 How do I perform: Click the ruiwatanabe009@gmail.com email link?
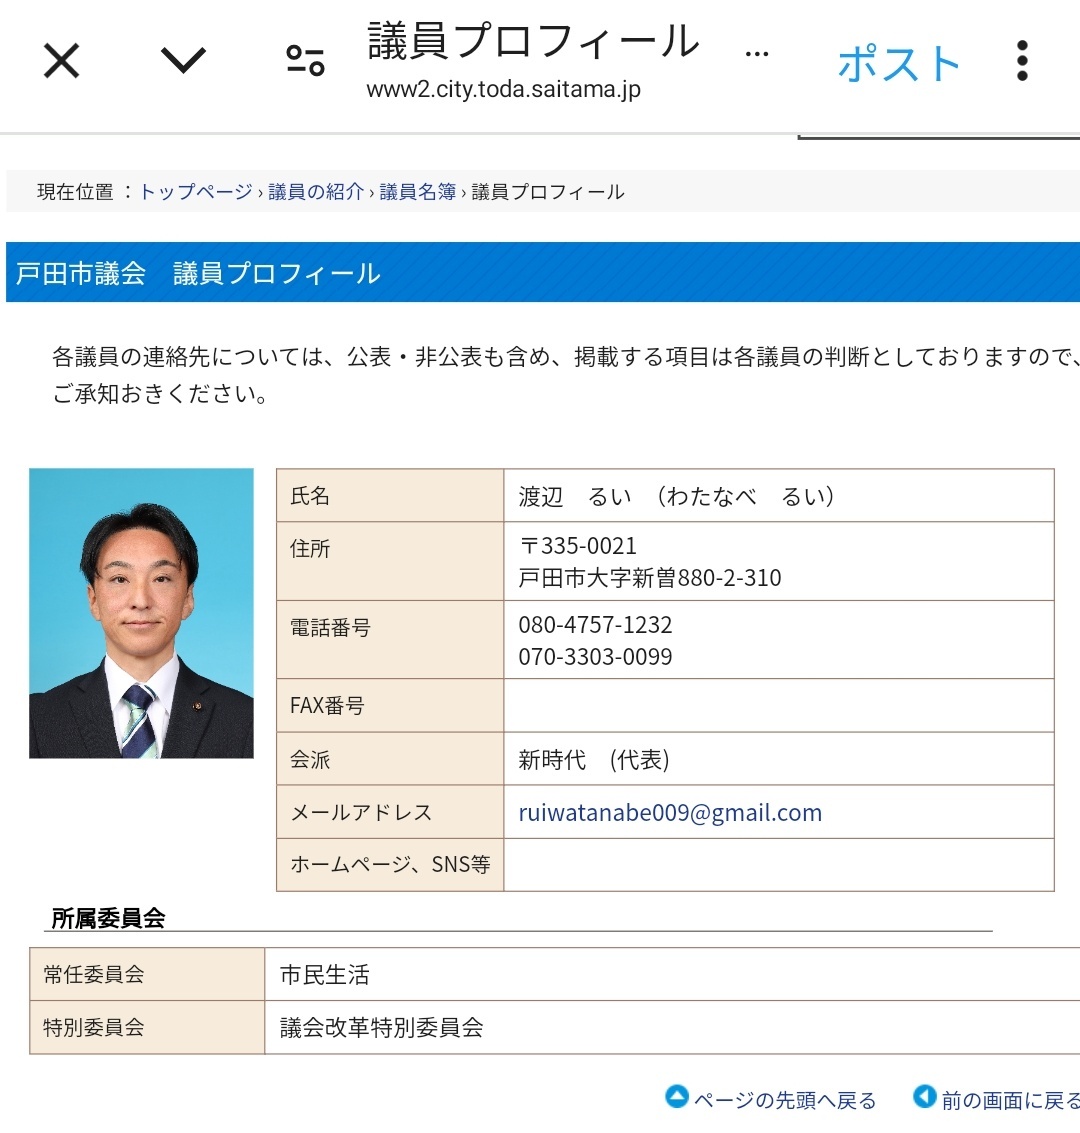click(669, 813)
